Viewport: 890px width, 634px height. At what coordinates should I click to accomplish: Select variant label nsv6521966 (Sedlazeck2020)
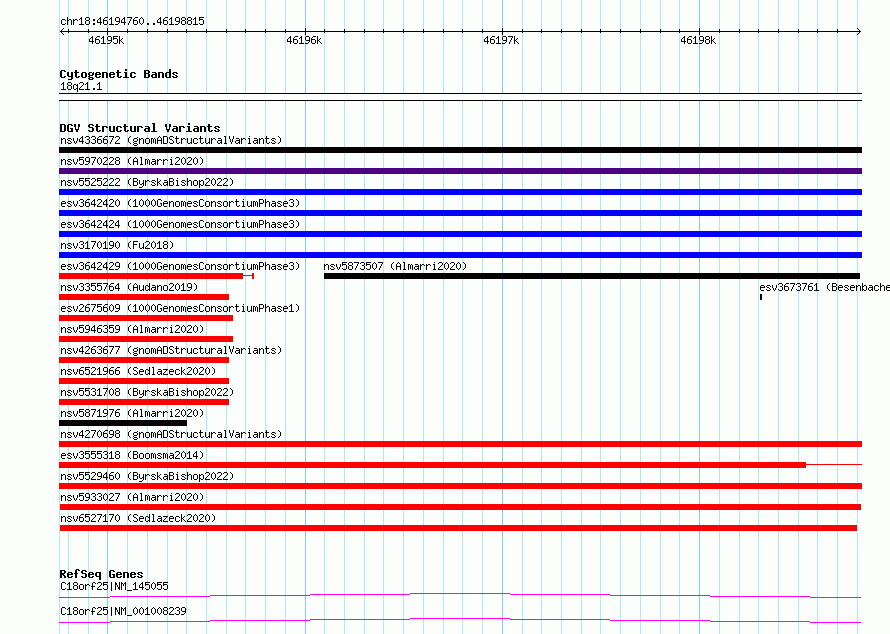tap(138, 371)
